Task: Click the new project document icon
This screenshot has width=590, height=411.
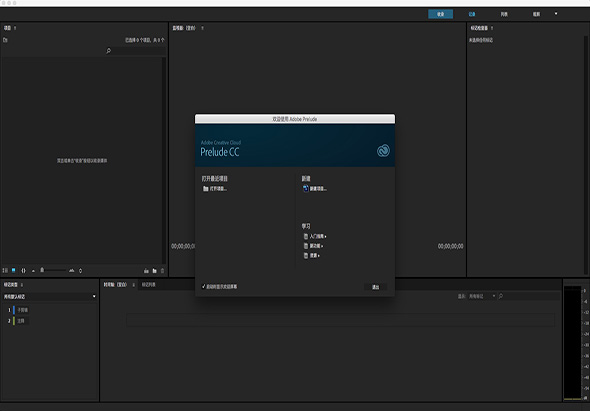Action: [306, 189]
